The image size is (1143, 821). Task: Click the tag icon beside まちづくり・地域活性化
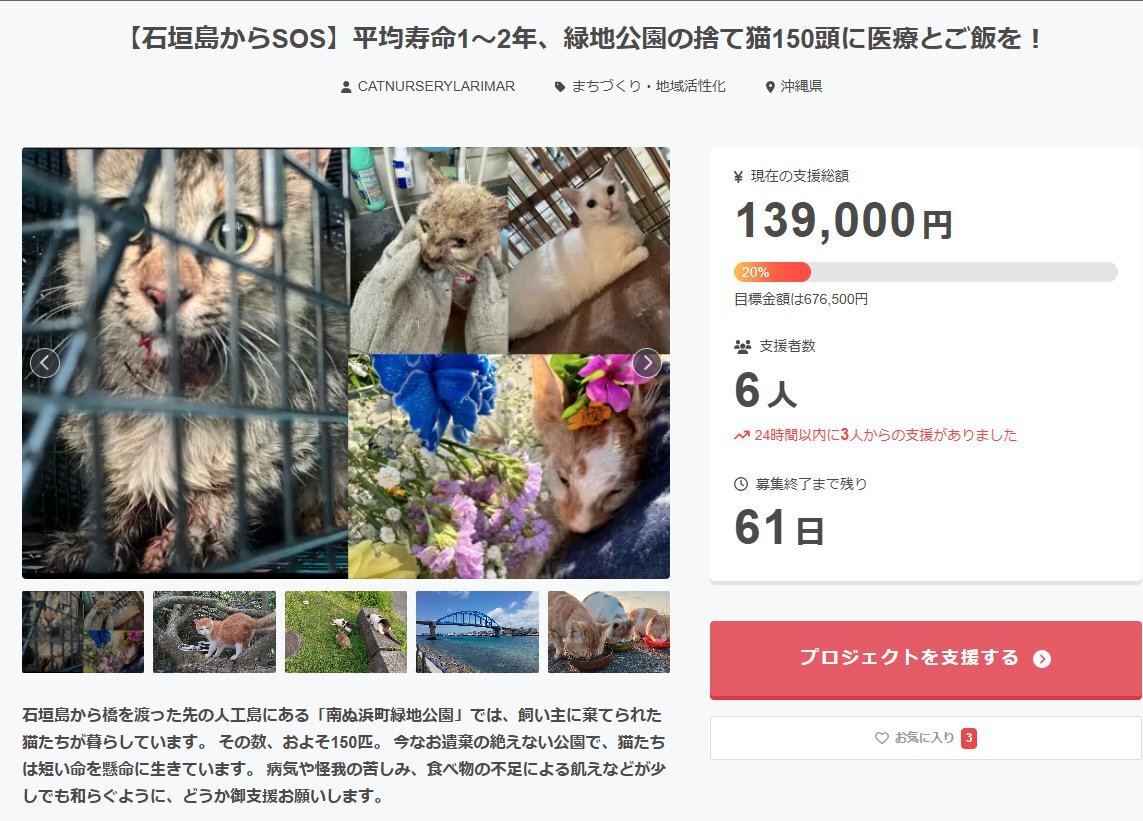point(560,87)
